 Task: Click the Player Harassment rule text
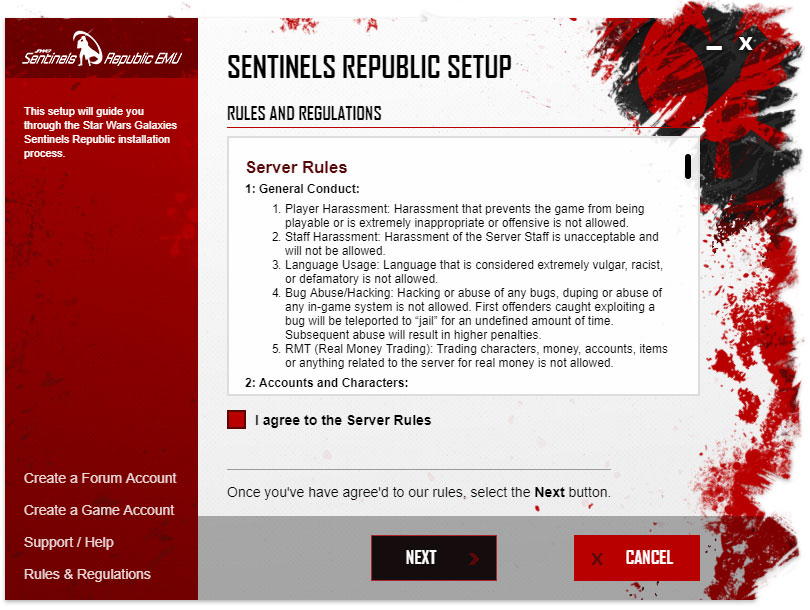(x=465, y=215)
